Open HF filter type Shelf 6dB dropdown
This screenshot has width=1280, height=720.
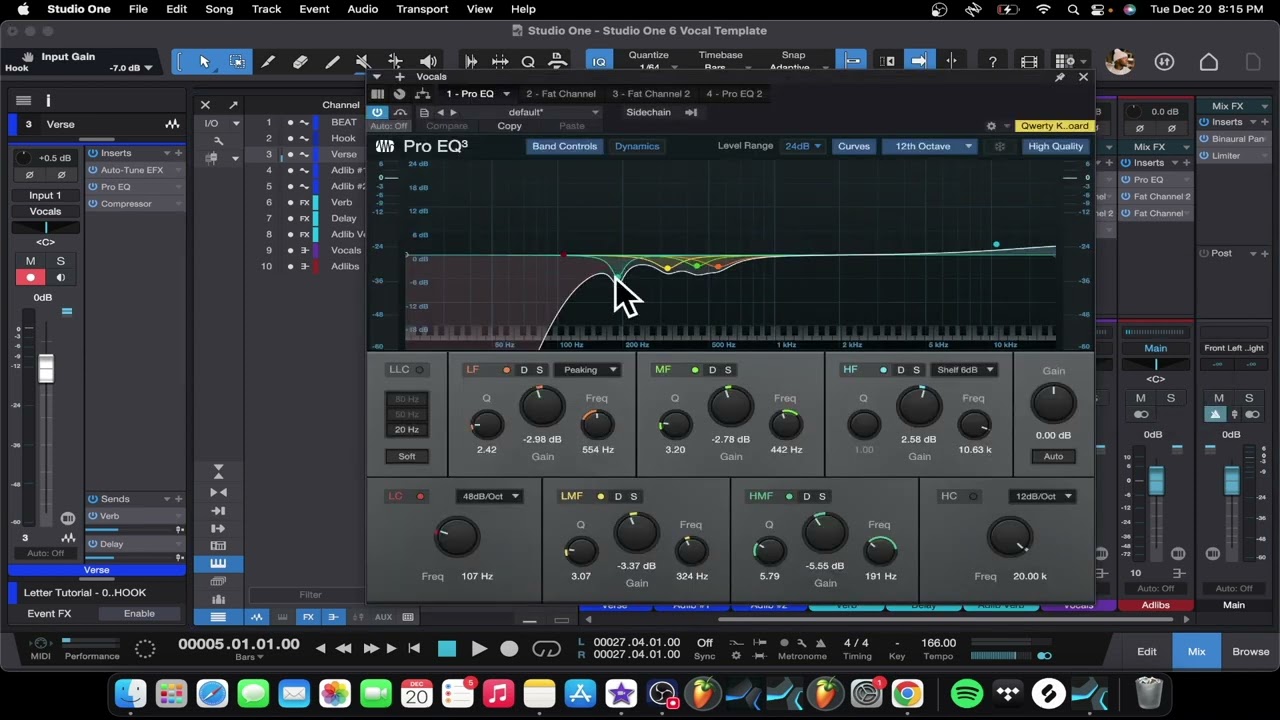coord(964,370)
